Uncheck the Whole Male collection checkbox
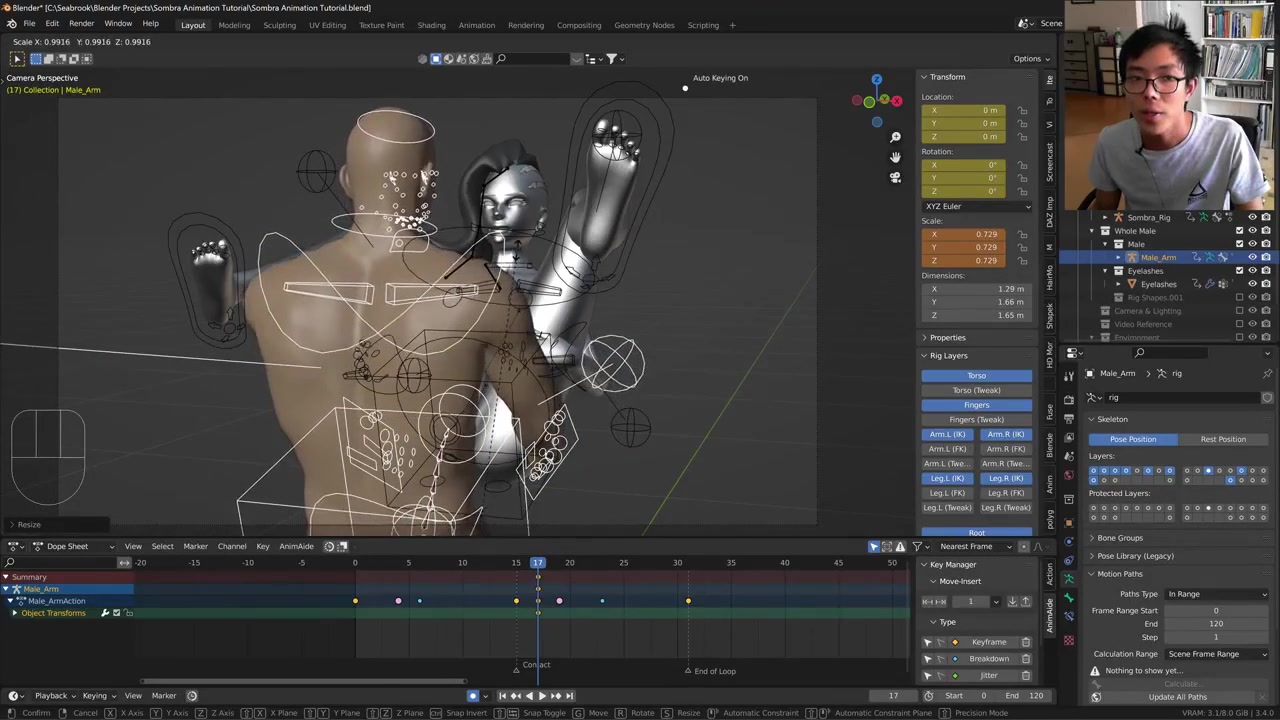The height and width of the screenshot is (720, 1280). (x=1239, y=231)
